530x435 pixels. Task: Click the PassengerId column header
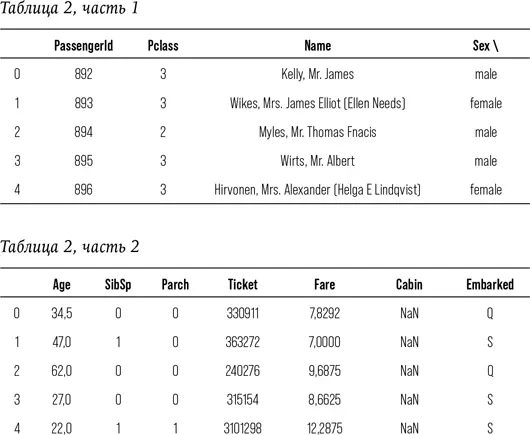coord(83,45)
